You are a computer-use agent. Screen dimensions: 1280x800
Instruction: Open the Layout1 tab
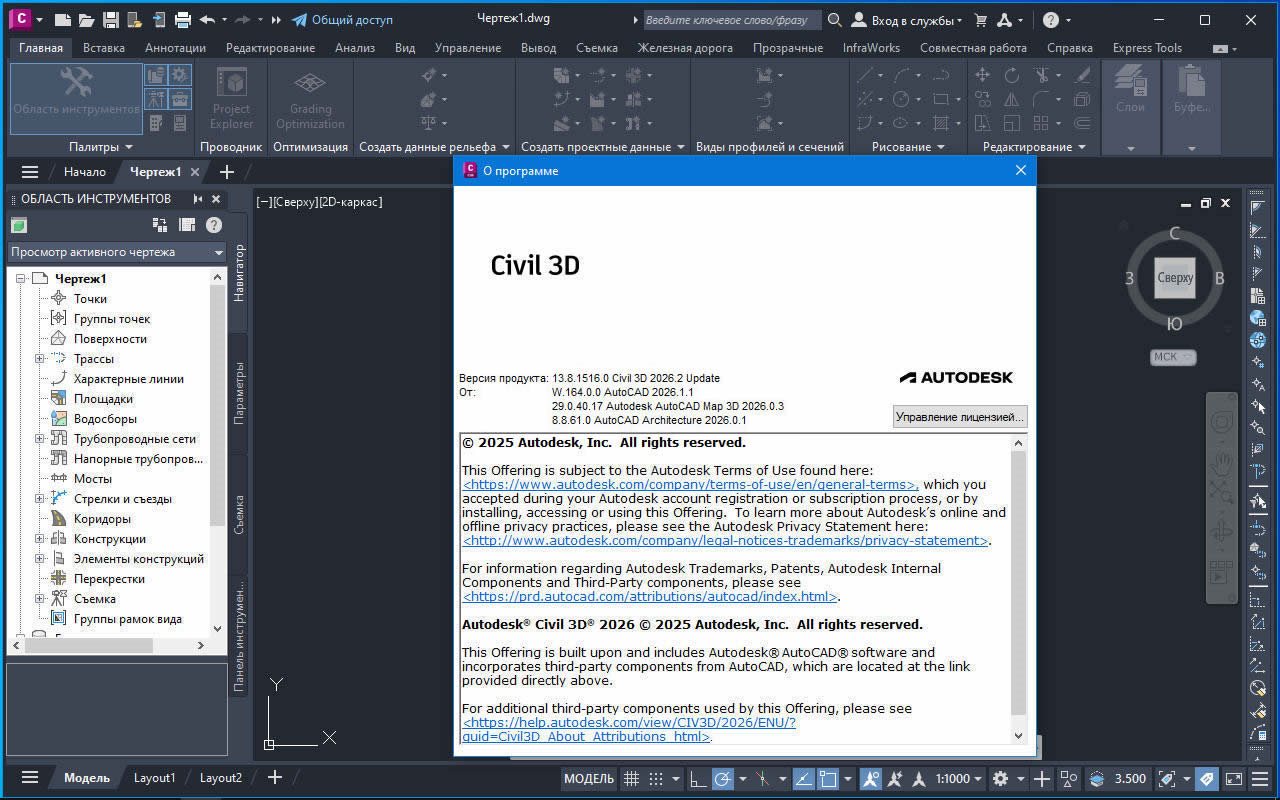(154, 777)
